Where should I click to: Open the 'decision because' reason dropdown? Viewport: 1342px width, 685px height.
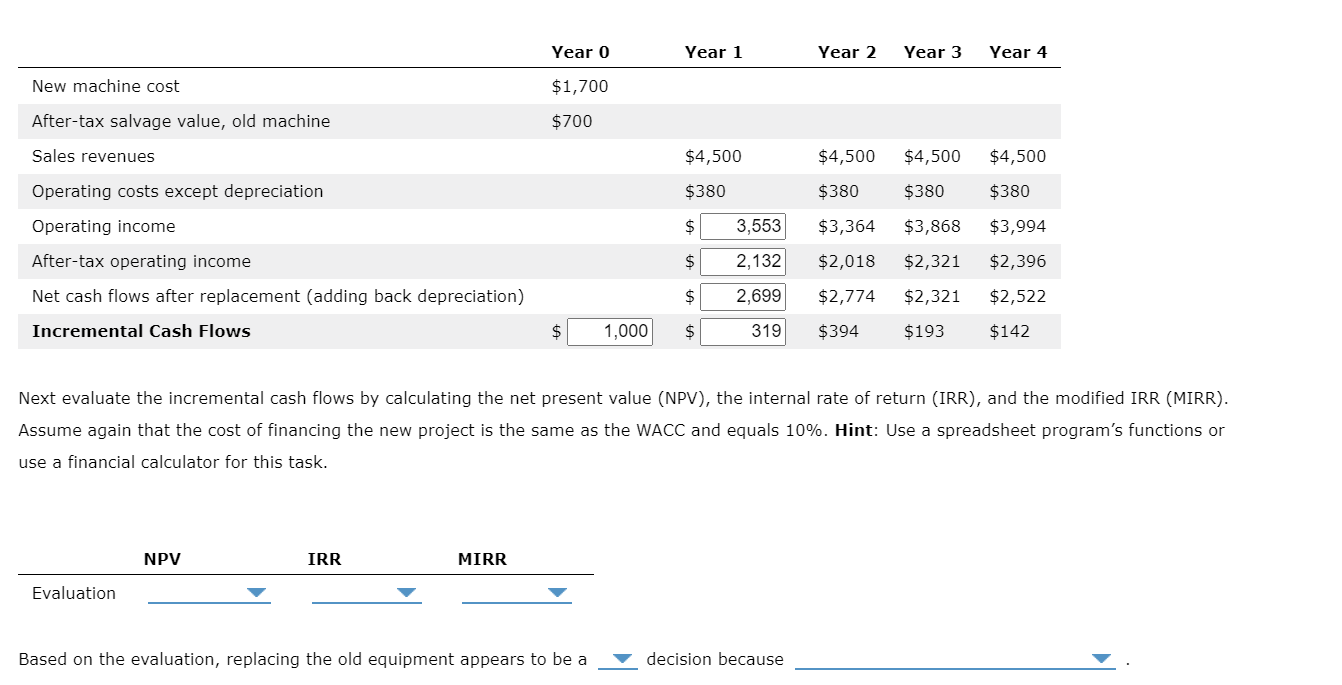coord(1101,658)
